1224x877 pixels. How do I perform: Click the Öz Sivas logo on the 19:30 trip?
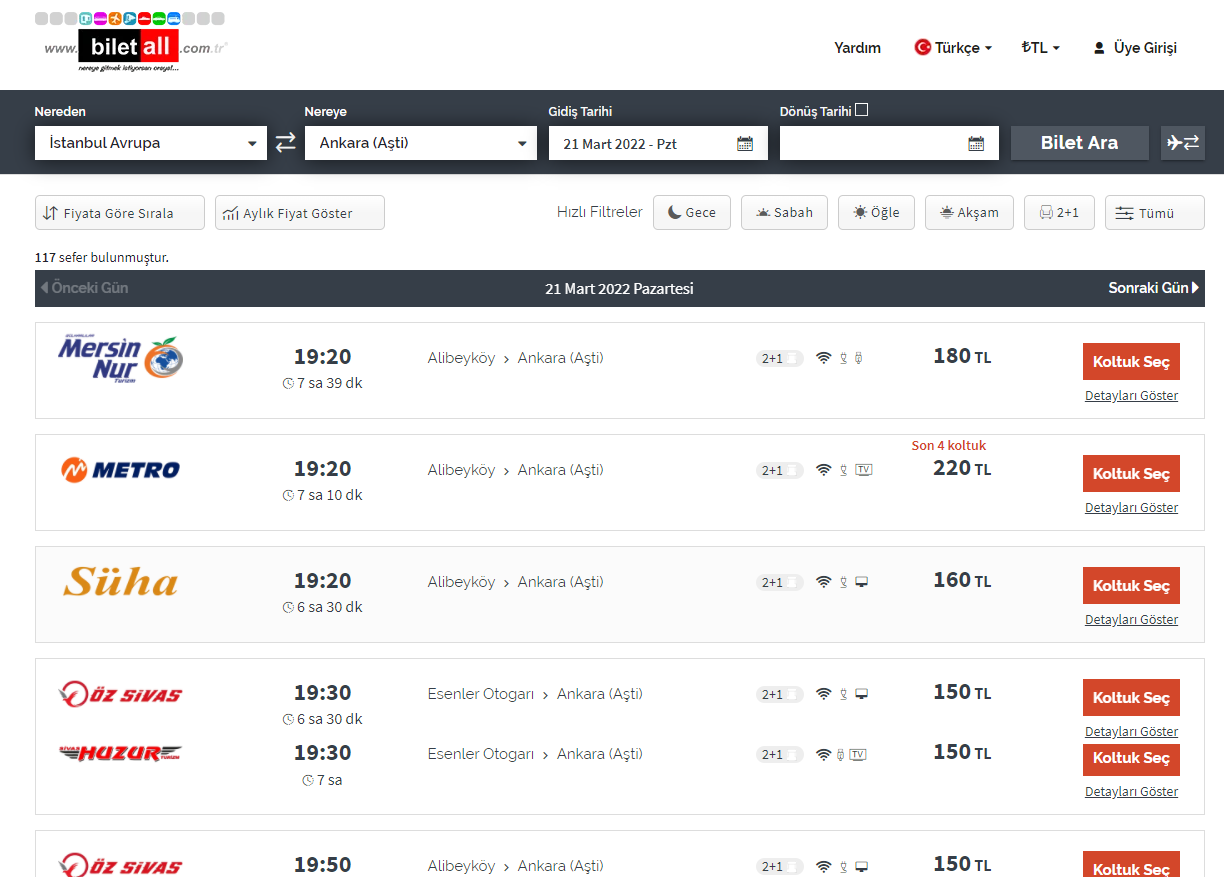(121, 693)
